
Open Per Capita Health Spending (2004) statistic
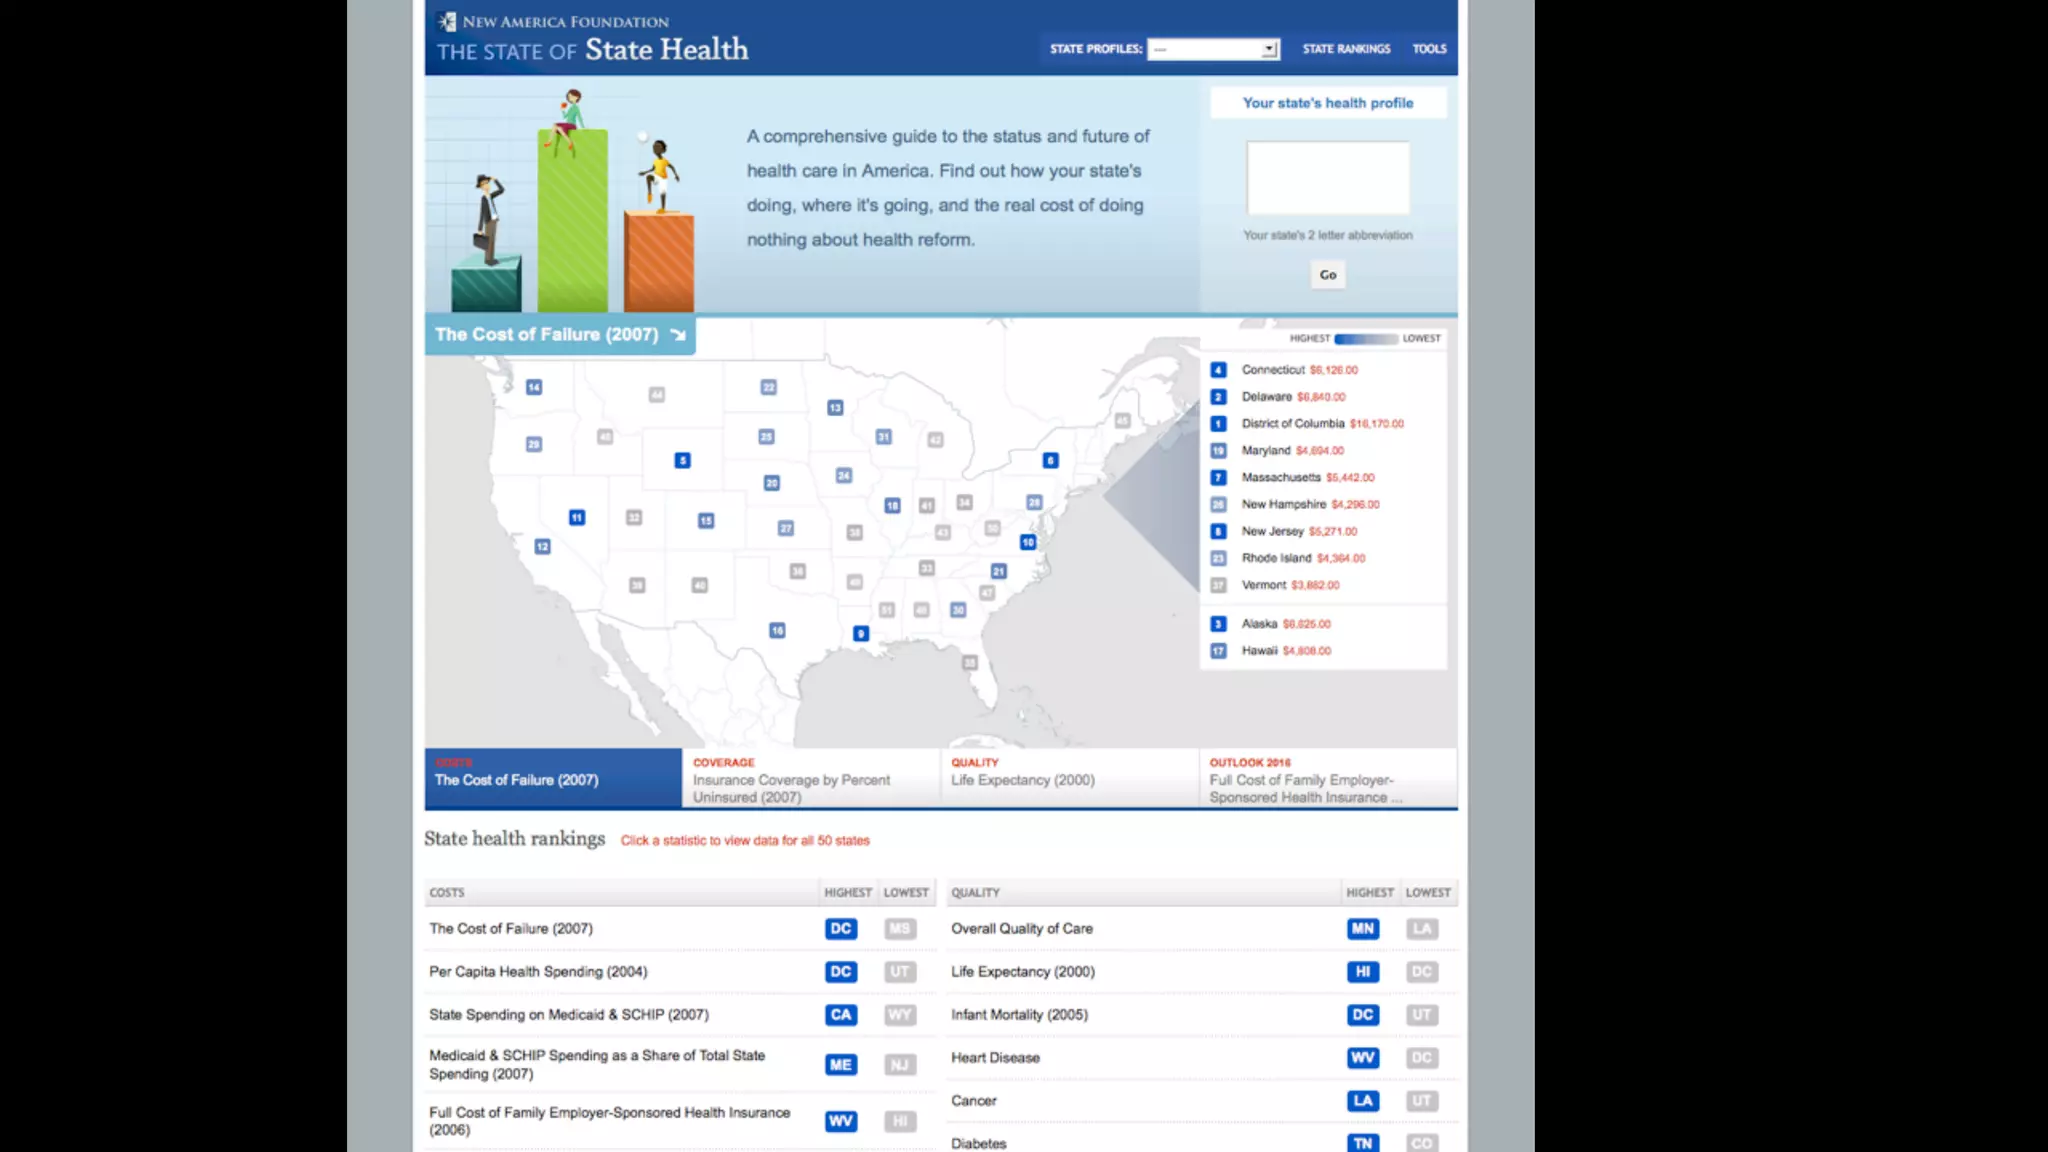pyautogui.click(x=538, y=972)
